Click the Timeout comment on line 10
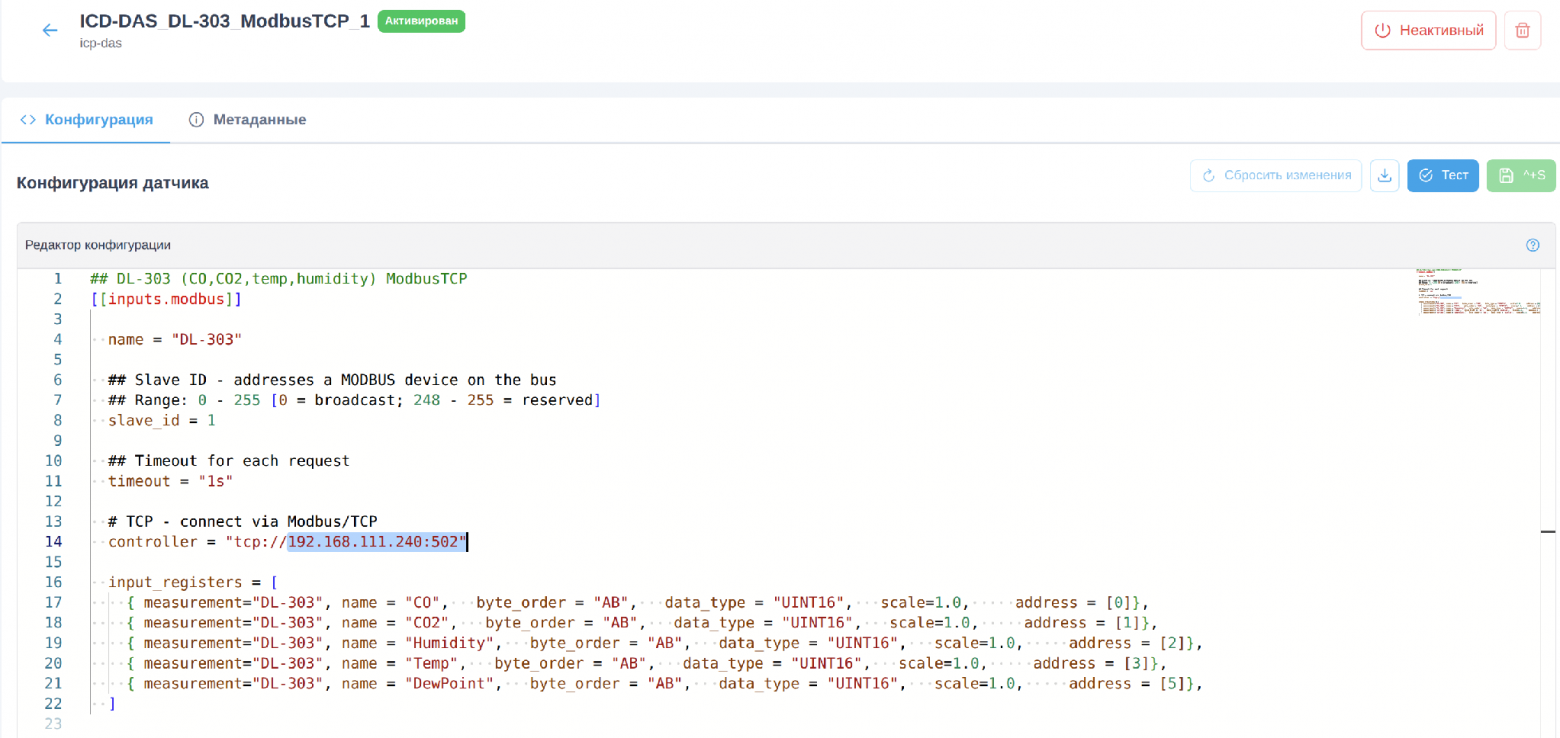This screenshot has width=1560, height=738. click(x=229, y=461)
